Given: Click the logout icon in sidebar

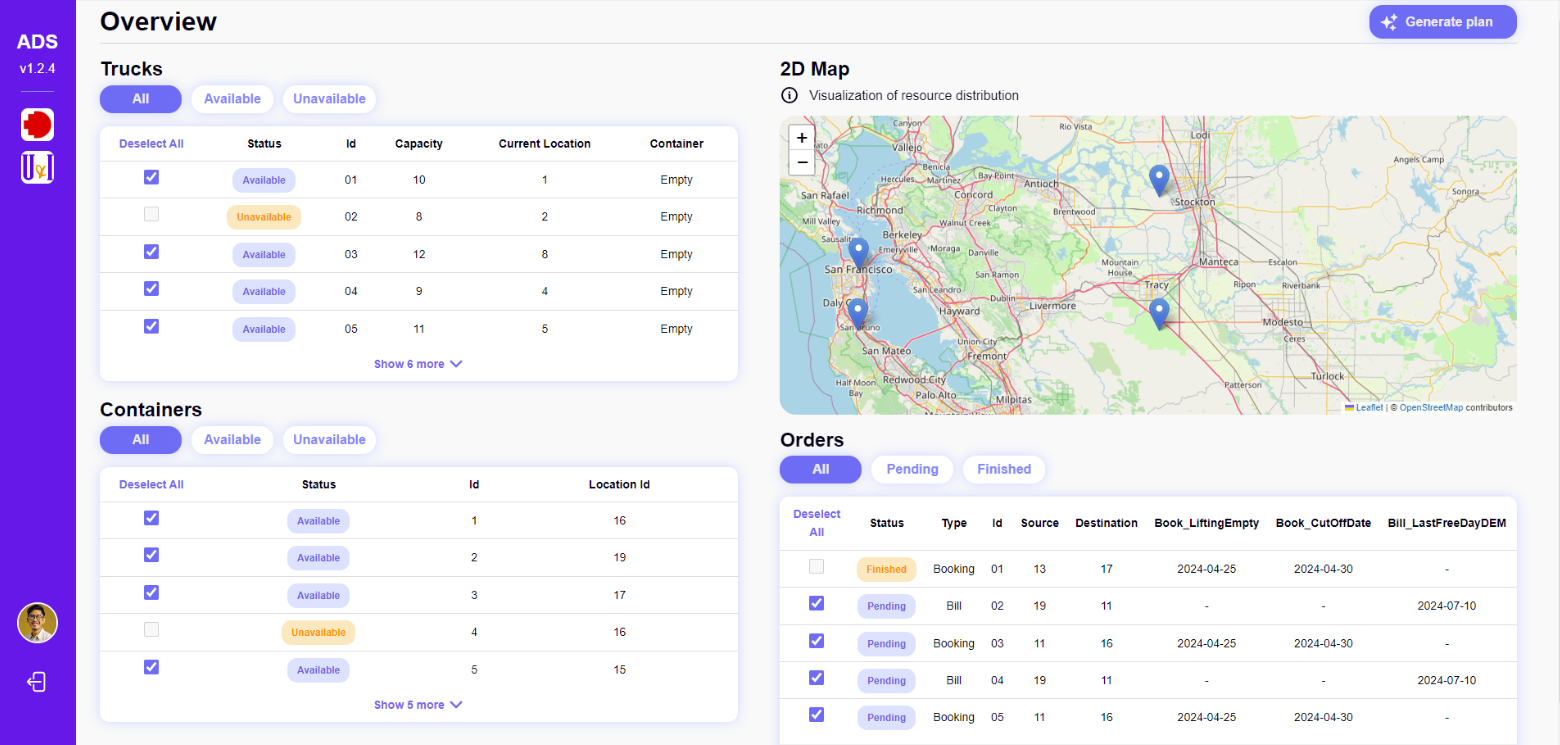Looking at the screenshot, I should [x=37, y=682].
